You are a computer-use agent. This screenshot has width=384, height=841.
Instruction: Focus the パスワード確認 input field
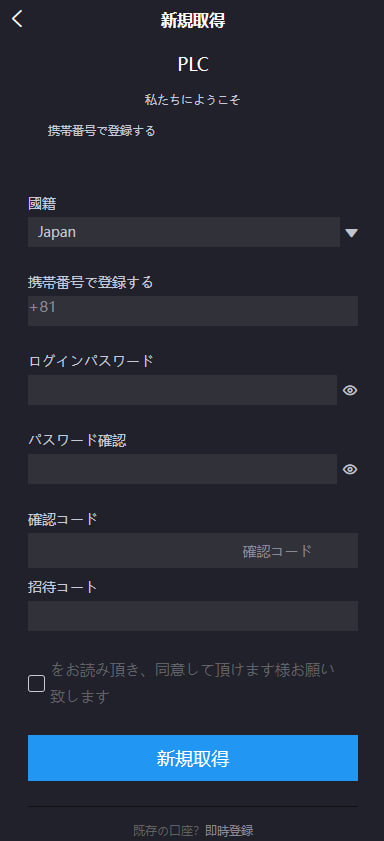[182, 469]
